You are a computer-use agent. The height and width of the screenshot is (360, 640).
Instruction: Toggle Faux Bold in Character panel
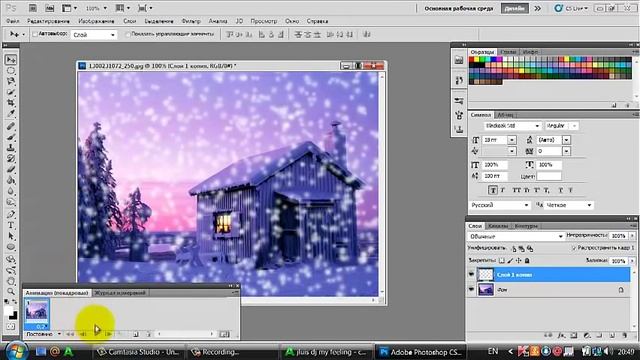click(x=493, y=190)
